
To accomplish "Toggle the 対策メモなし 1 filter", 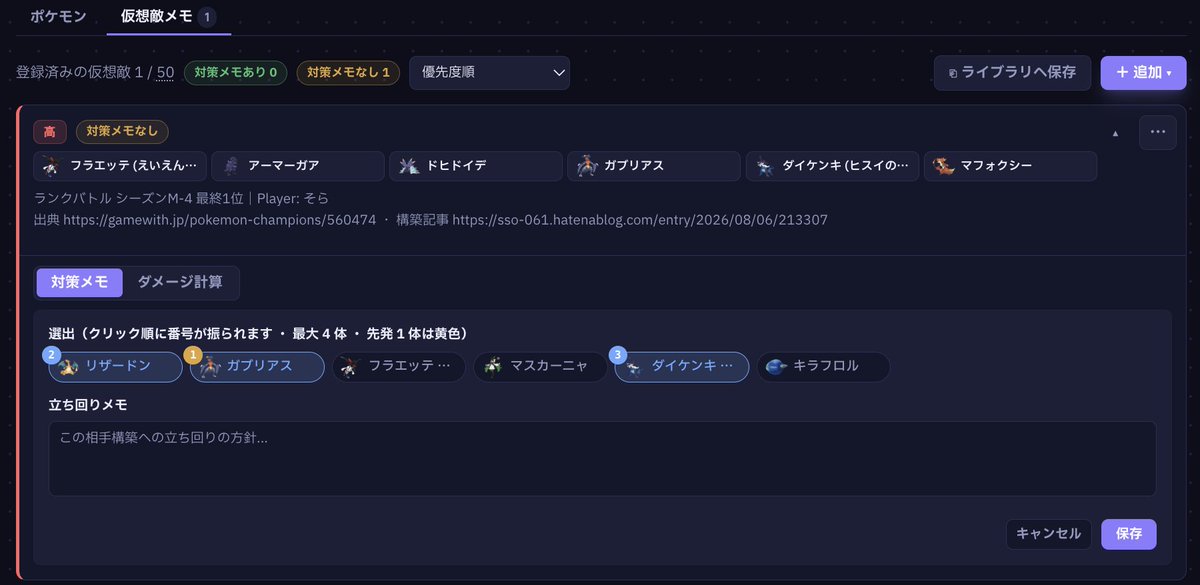I will [x=348, y=73].
